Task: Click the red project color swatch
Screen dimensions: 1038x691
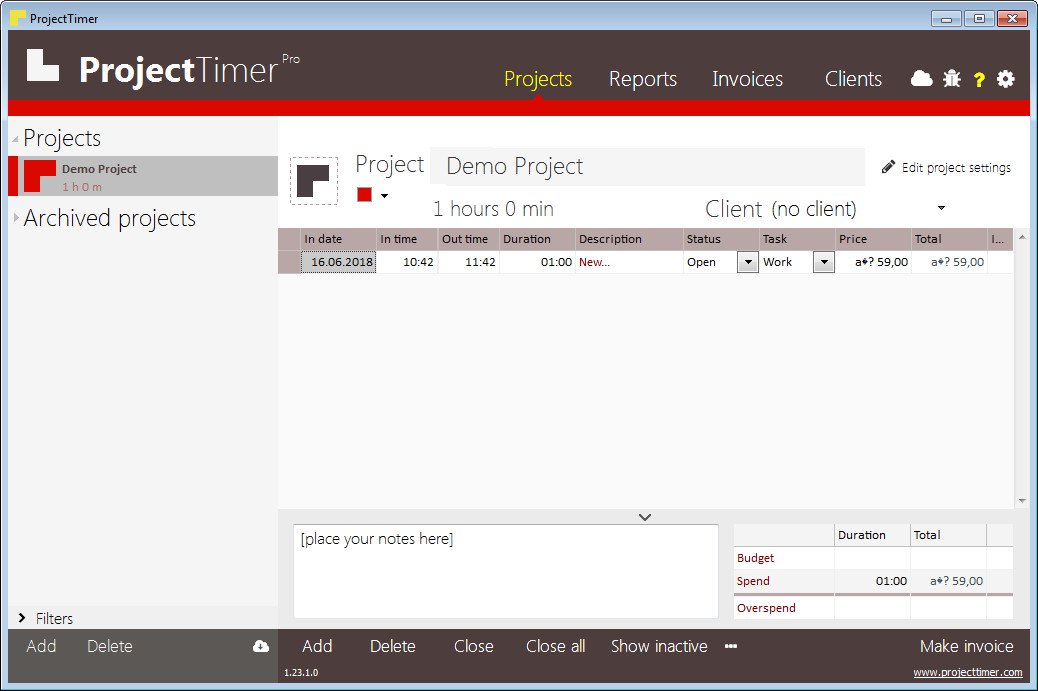Action: coord(364,195)
